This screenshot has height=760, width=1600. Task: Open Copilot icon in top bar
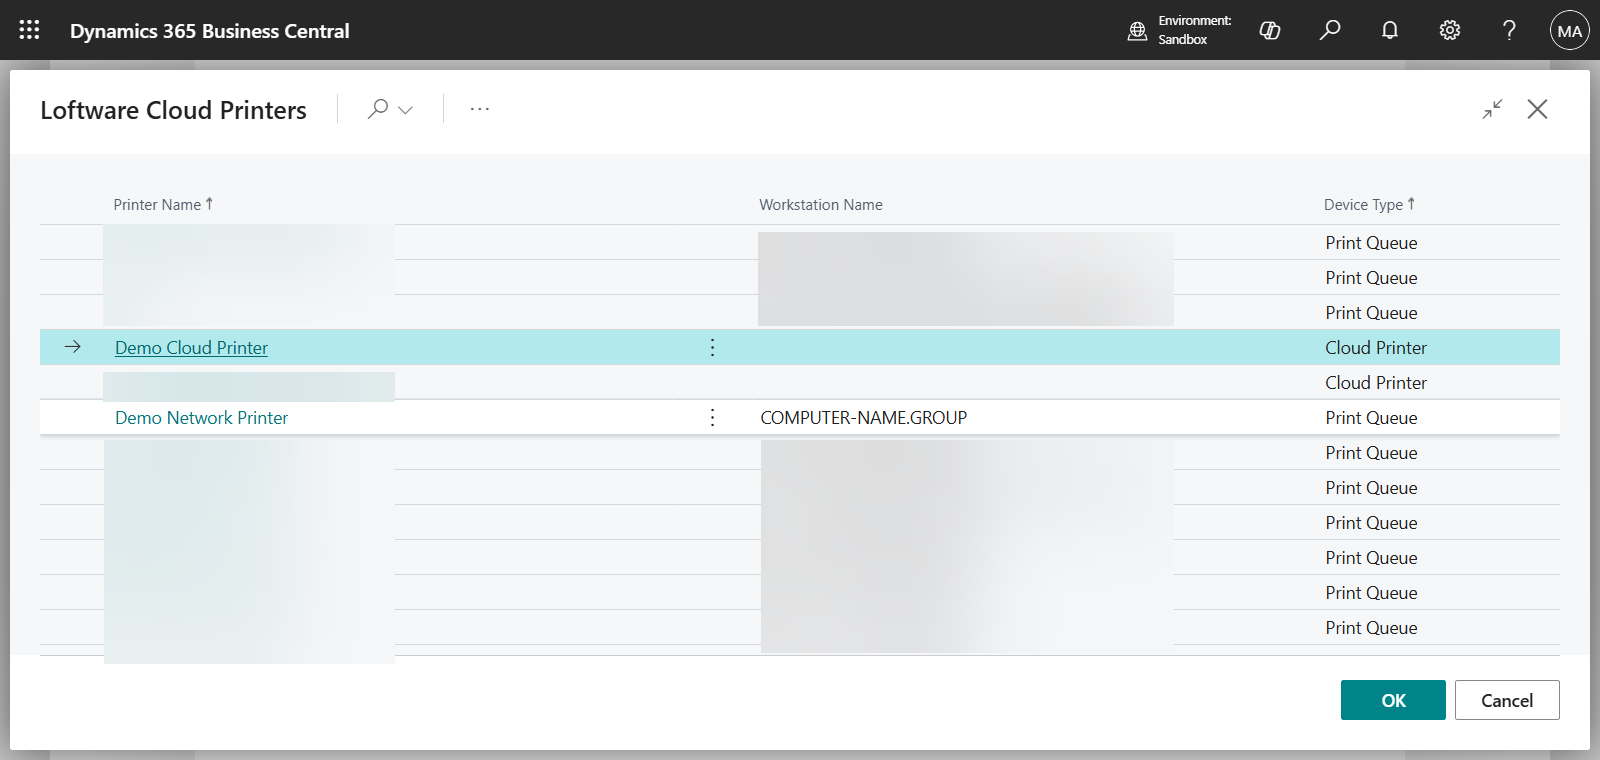coord(1270,31)
